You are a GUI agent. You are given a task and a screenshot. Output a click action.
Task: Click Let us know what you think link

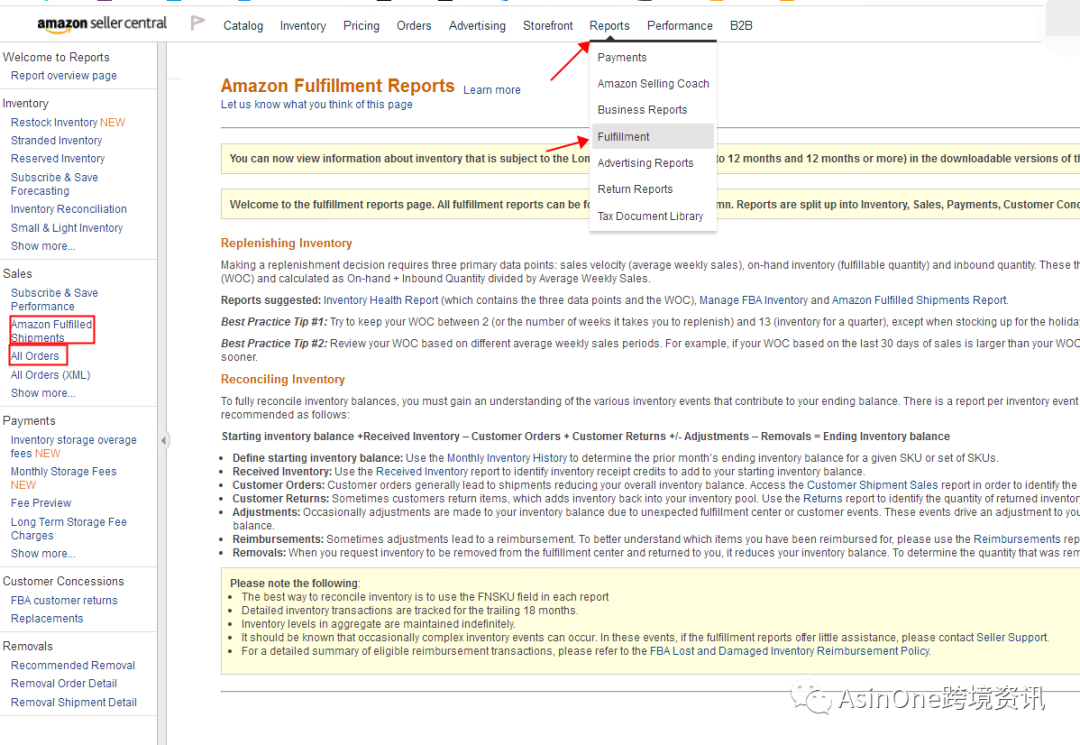(x=317, y=105)
